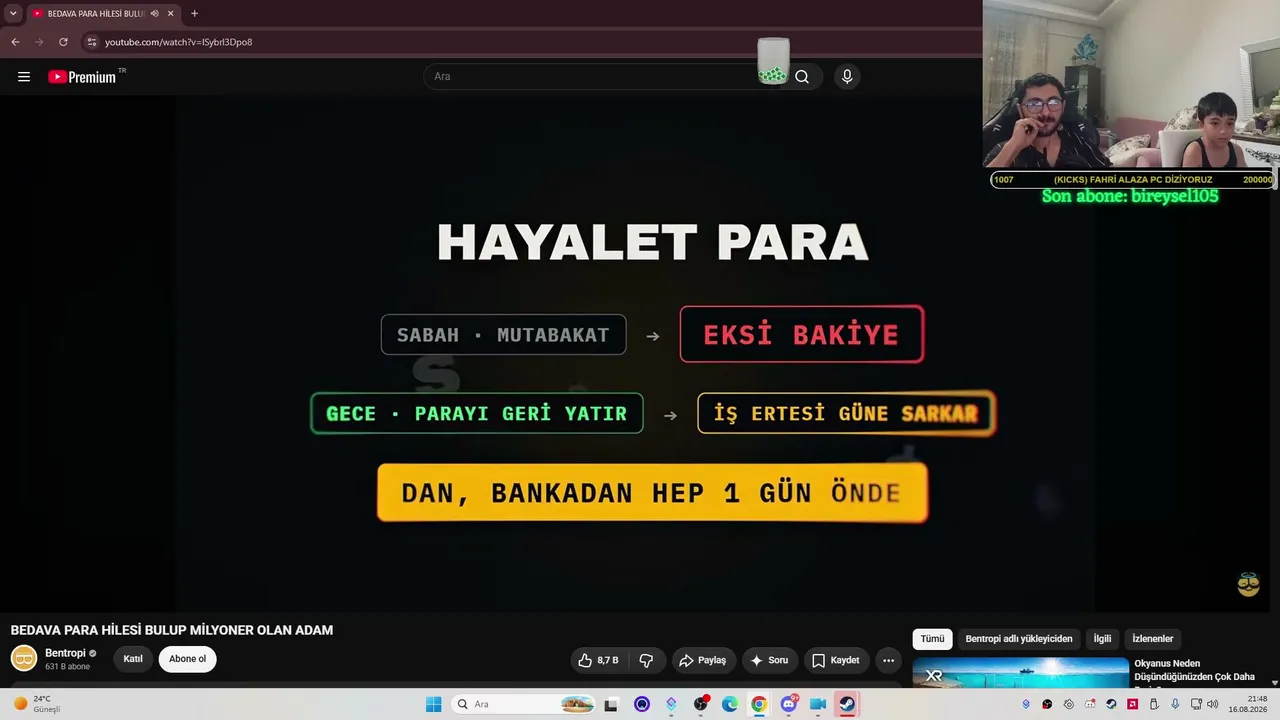This screenshot has width=1280, height=720.
Task: Mute the tab via speaker icon
Action: (155, 14)
